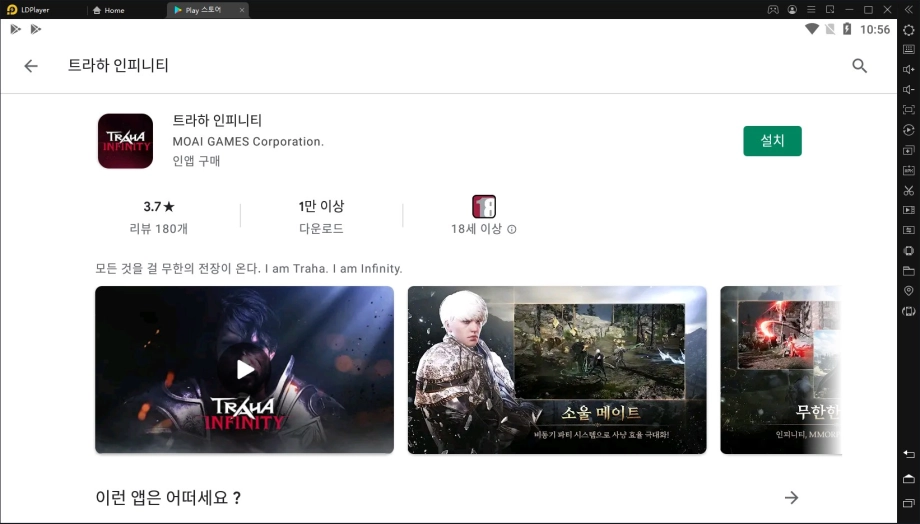
Task: Expand the '이런 앱은 어떠세요' section arrow
Action: (x=791, y=497)
